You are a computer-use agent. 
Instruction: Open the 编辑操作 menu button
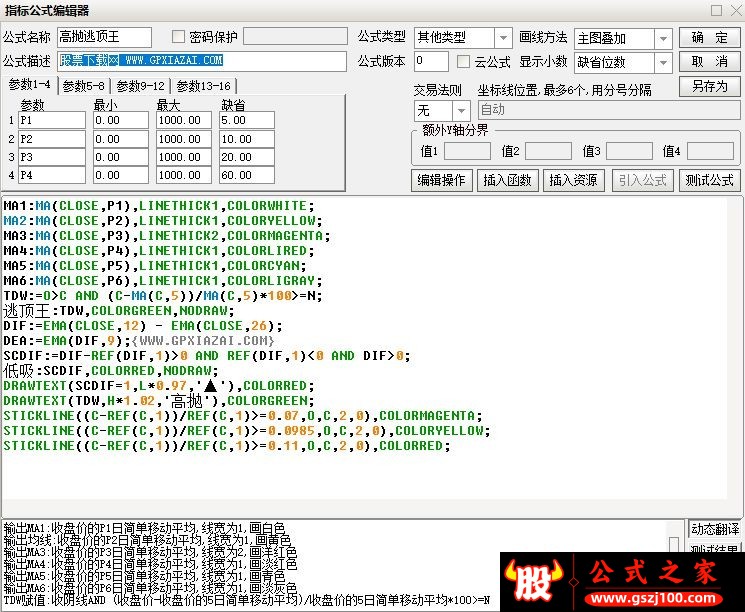pos(441,180)
